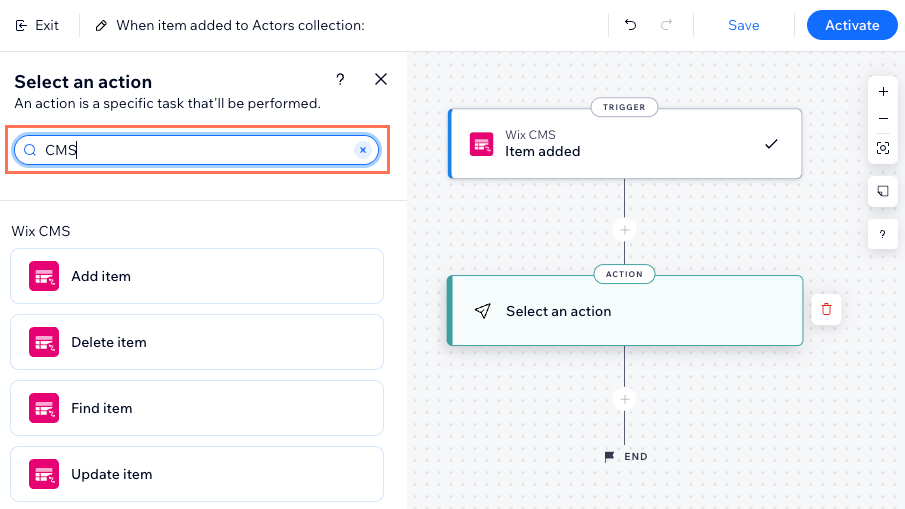Close the Select an action panel
Screen dimensions: 905x509
(381, 79)
